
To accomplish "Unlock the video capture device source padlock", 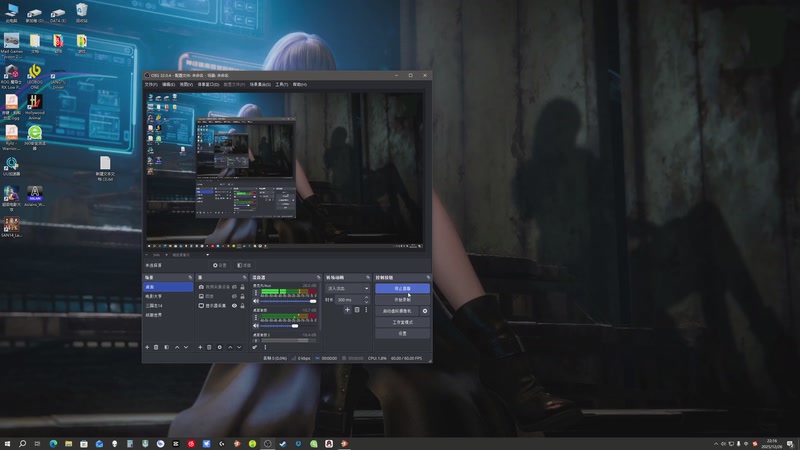I will [x=242, y=287].
